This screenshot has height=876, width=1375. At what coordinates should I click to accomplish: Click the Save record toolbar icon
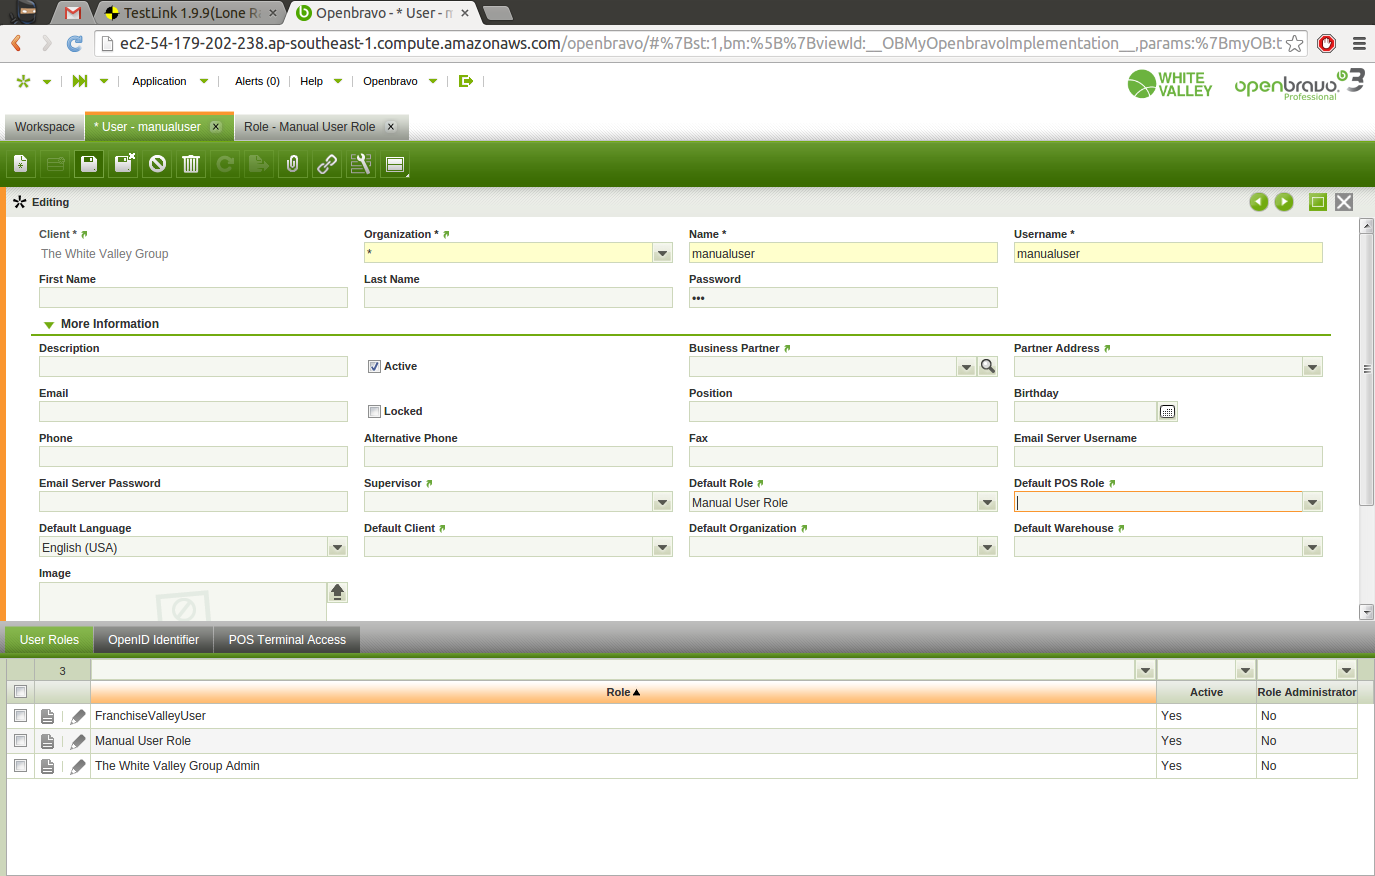pos(89,164)
